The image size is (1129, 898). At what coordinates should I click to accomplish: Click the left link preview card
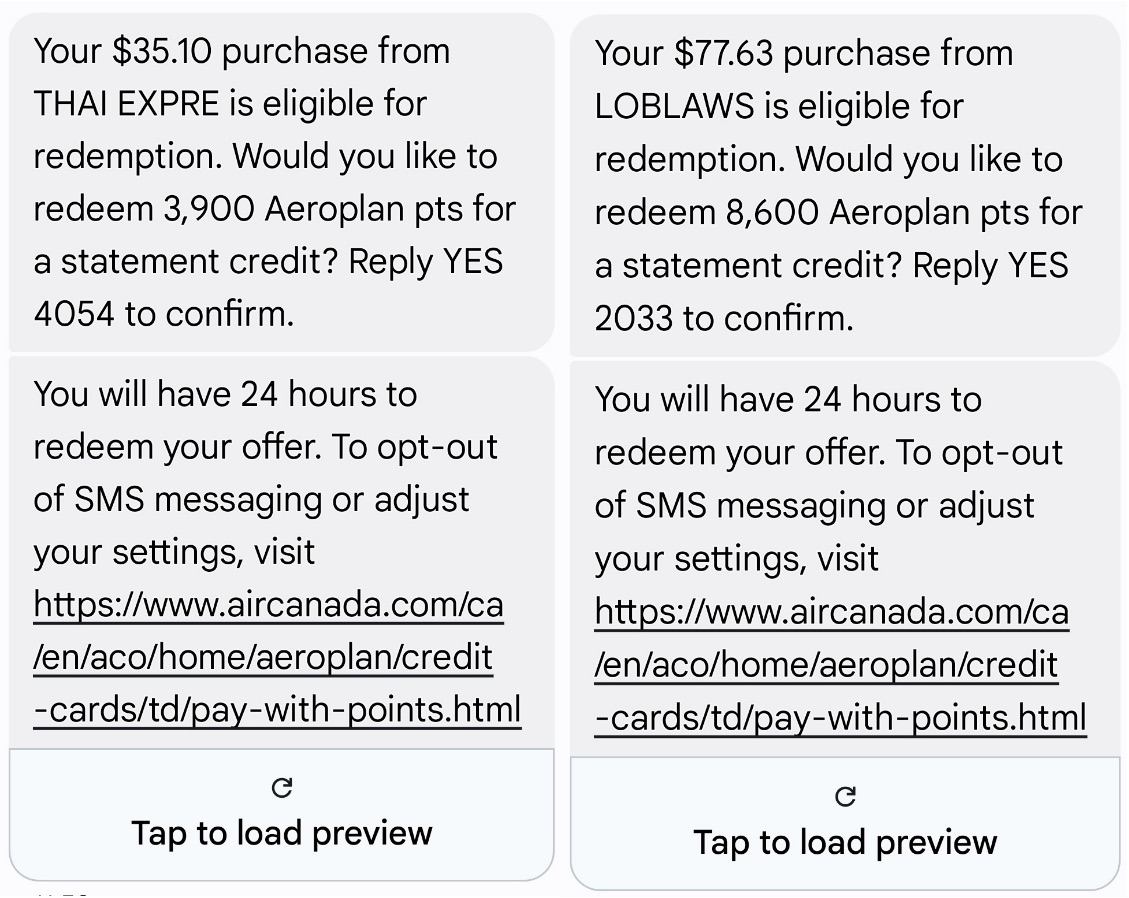pos(283,812)
